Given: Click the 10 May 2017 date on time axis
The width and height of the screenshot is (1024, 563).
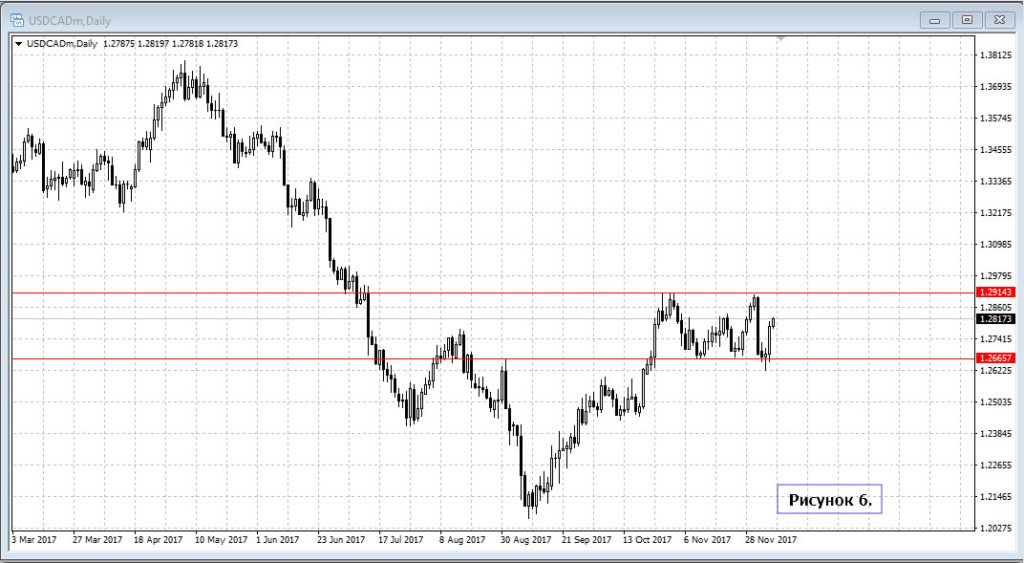Looking at the screenshot, I should (x=220, y=539).
